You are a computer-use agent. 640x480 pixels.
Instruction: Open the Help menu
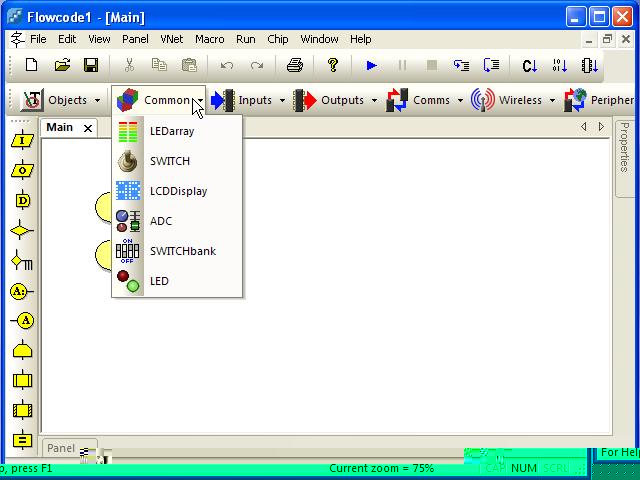tap(360, 39)
